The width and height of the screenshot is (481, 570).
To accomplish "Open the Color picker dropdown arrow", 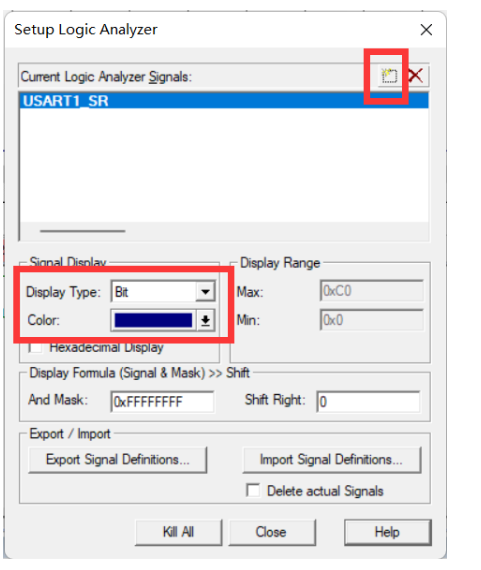I will click(205, 321).
